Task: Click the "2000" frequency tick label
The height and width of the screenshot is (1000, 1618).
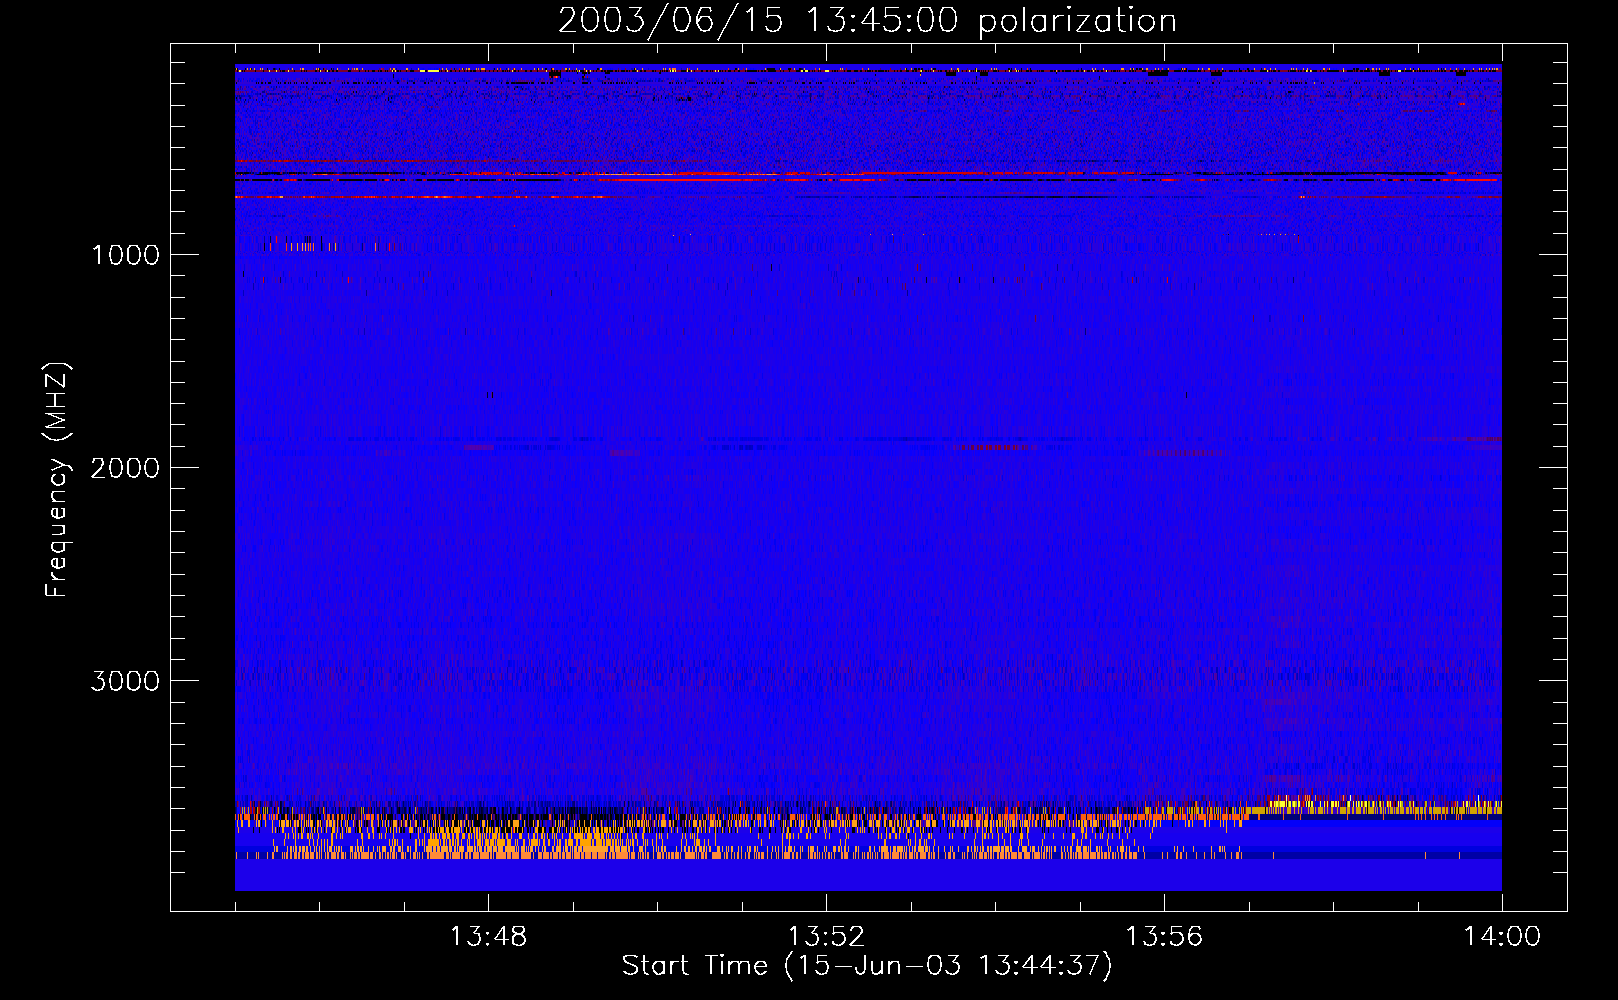Action: [x=125, y=468]
